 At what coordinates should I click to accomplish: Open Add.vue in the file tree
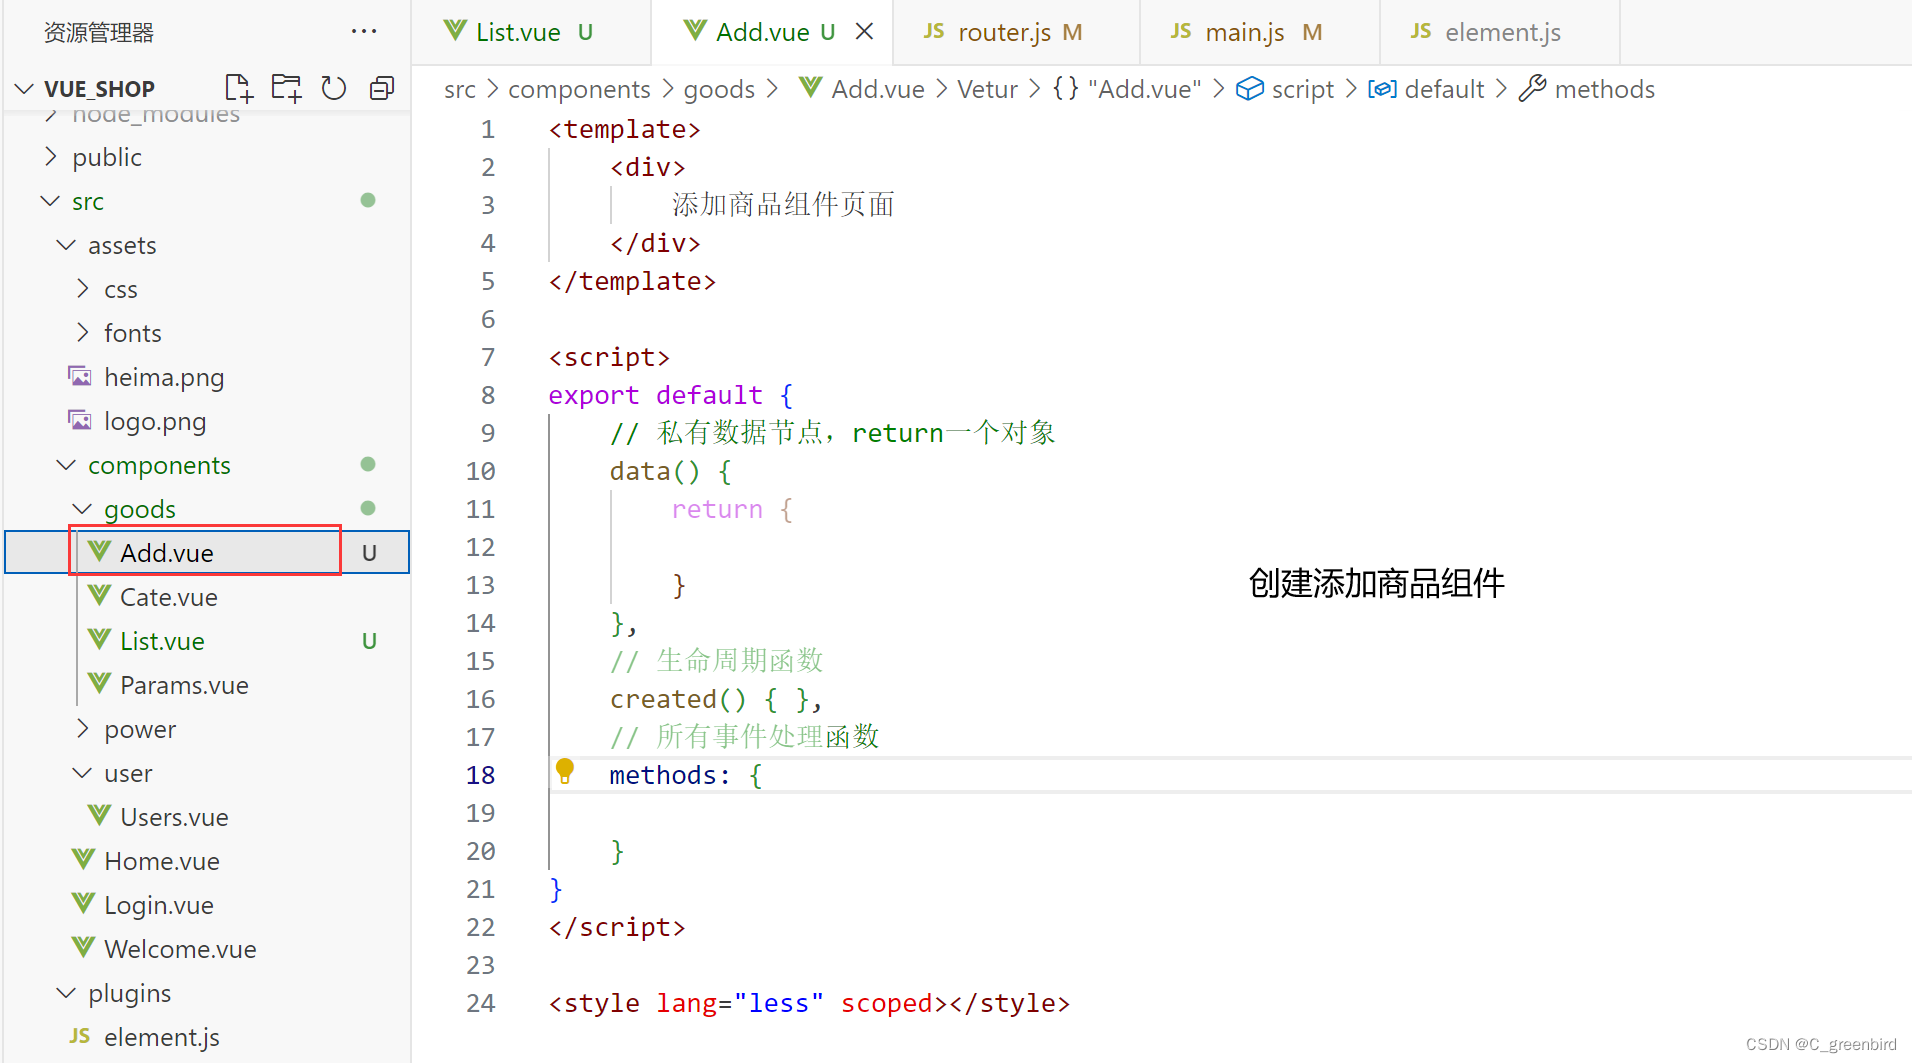207,553
